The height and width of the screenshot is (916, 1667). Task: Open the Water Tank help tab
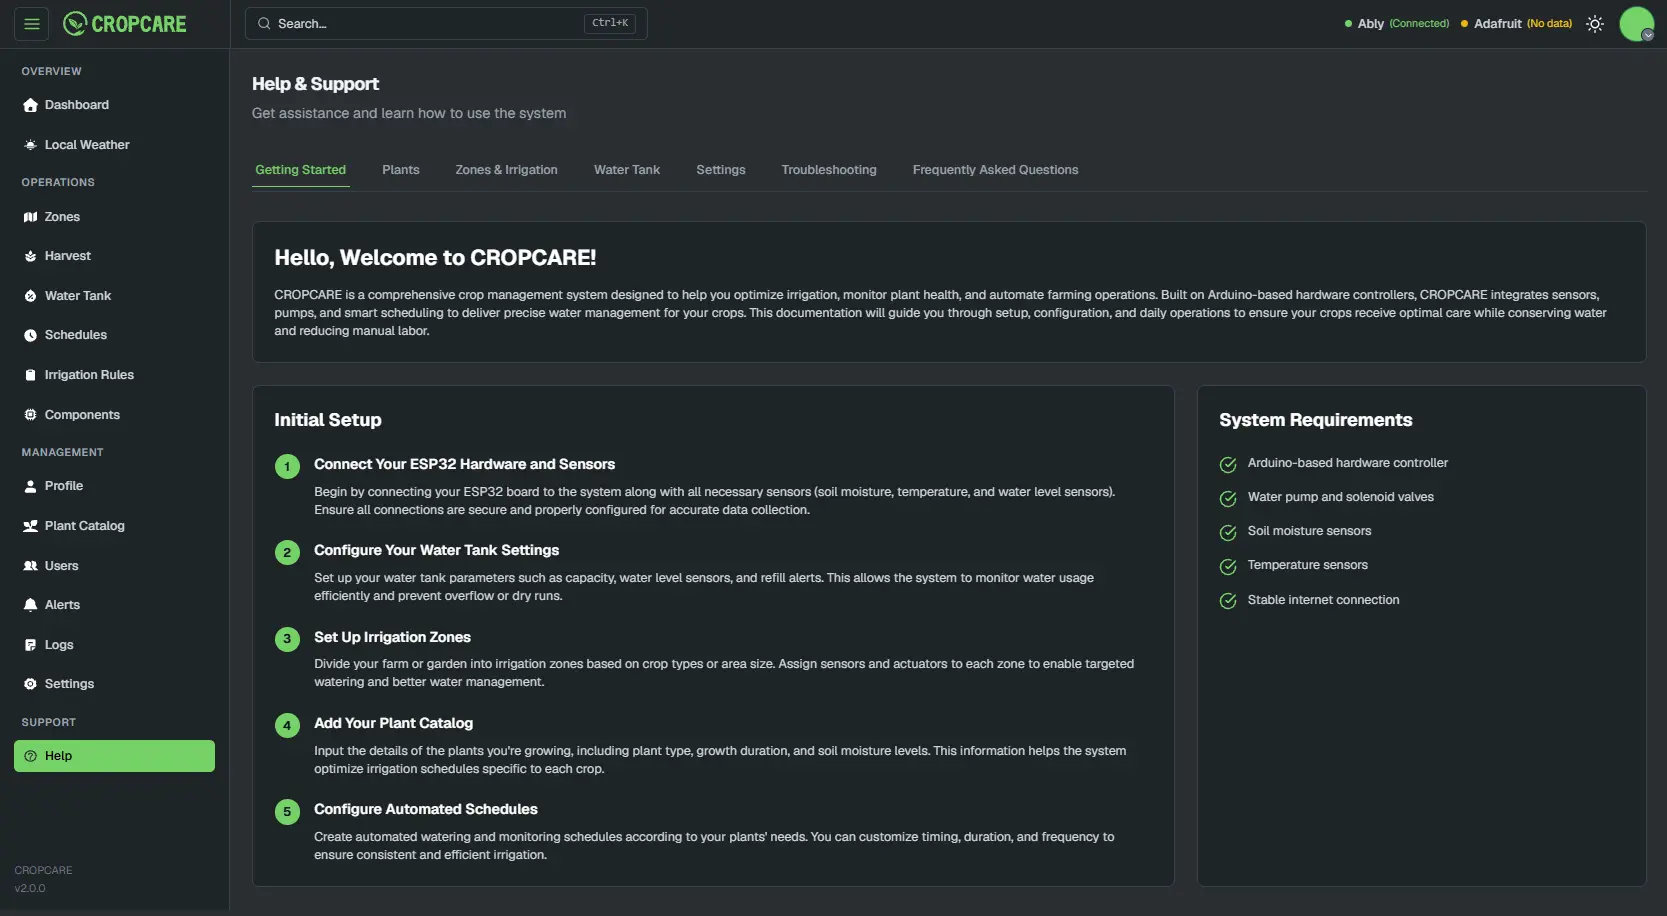pos(627,170)
